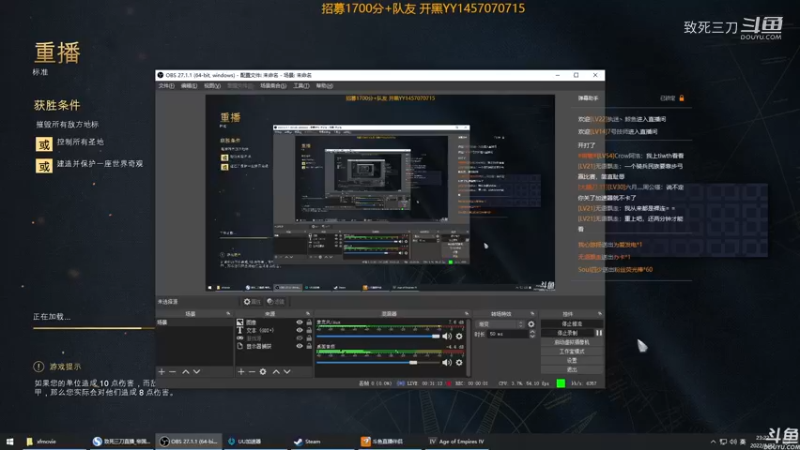Remove selected scene with minus icon

(x=172, y=372)
